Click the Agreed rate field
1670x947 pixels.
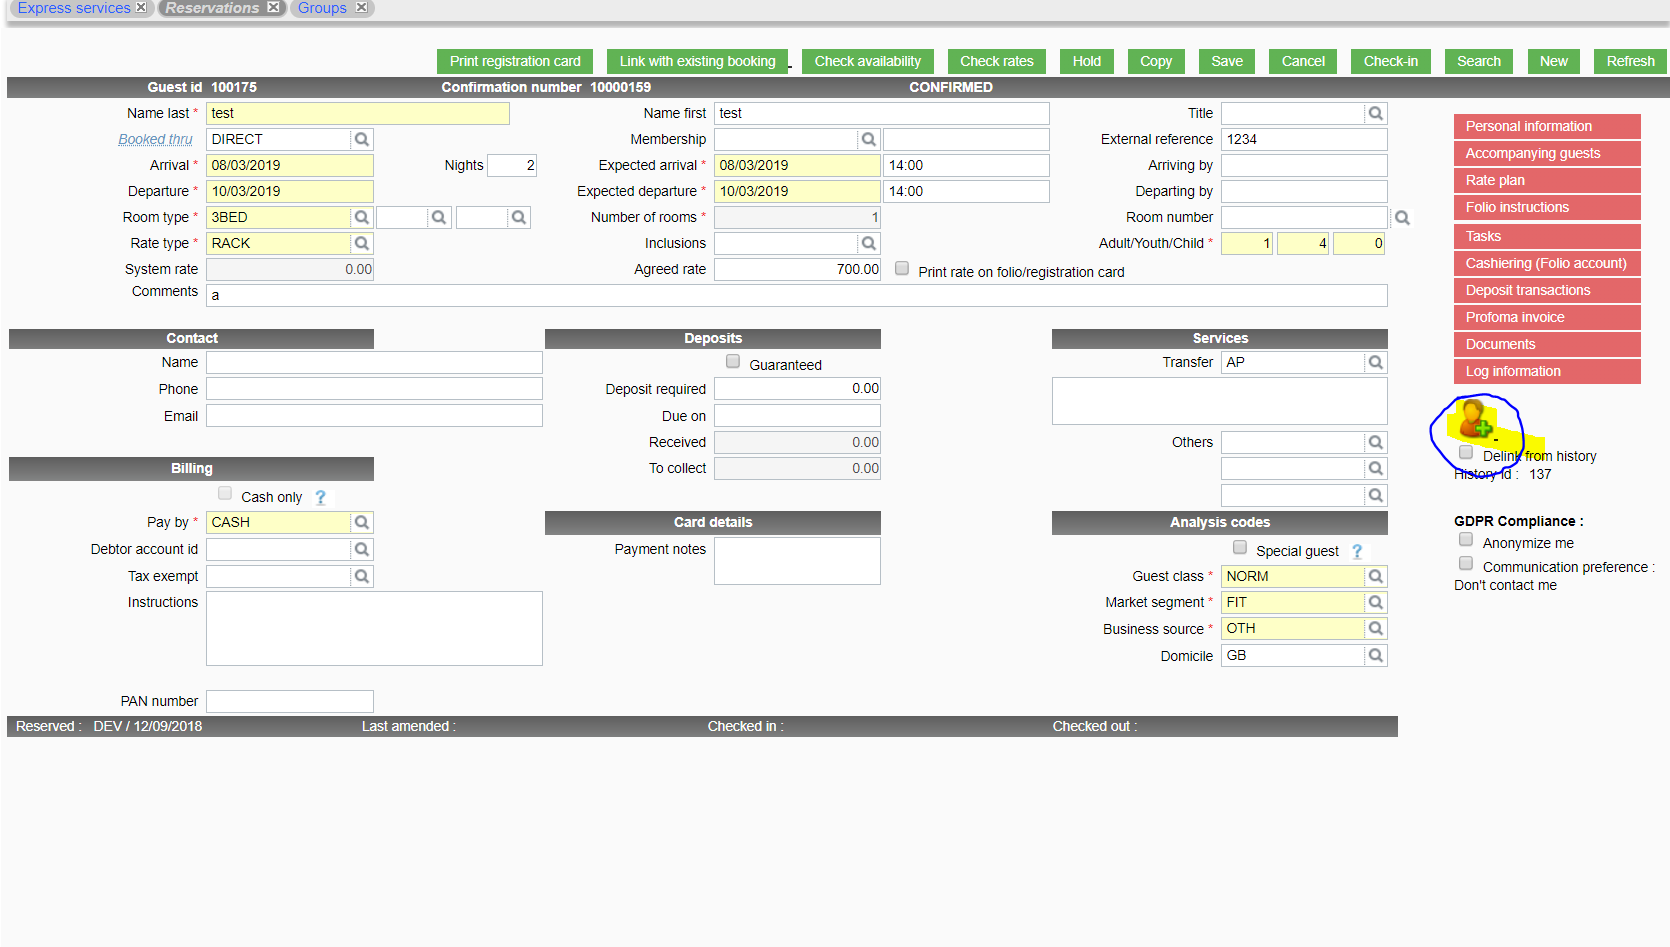coord(797,269)
